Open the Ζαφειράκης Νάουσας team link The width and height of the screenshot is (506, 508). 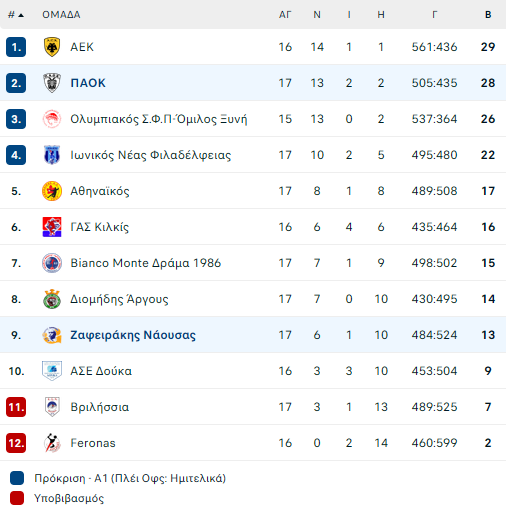click(133, 335)
